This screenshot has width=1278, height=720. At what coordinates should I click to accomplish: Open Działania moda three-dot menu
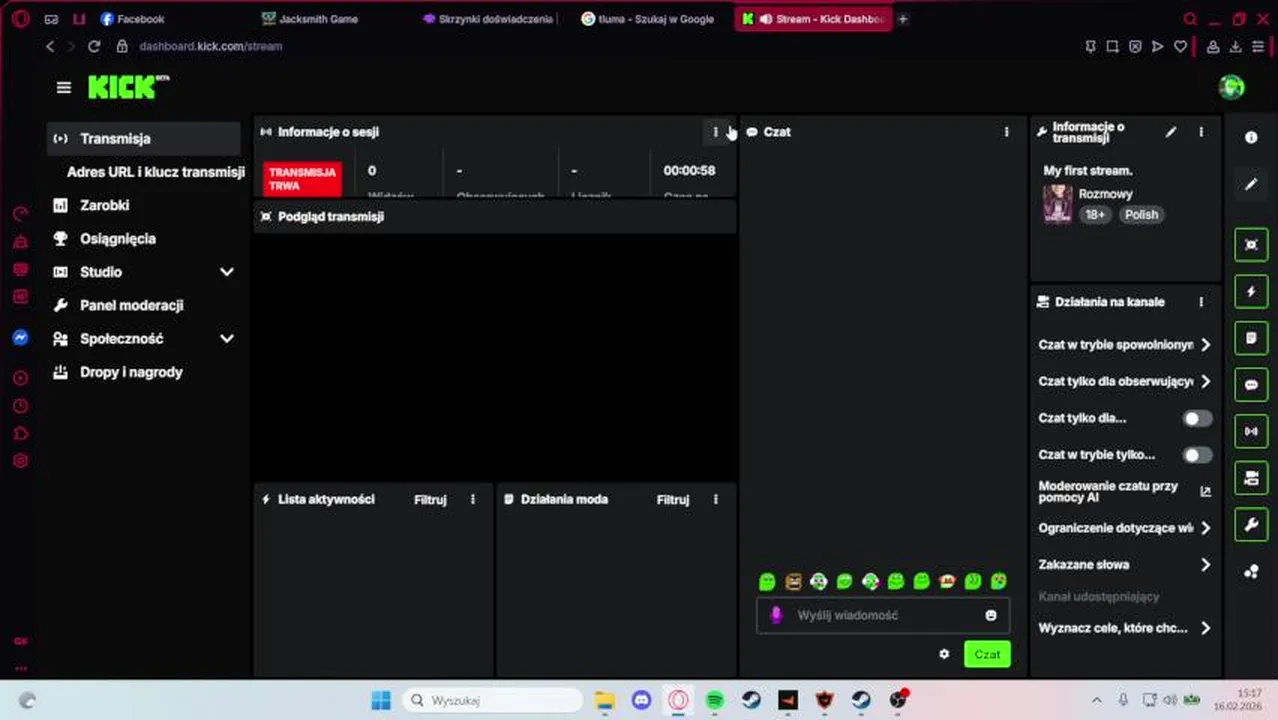[715, 499]
